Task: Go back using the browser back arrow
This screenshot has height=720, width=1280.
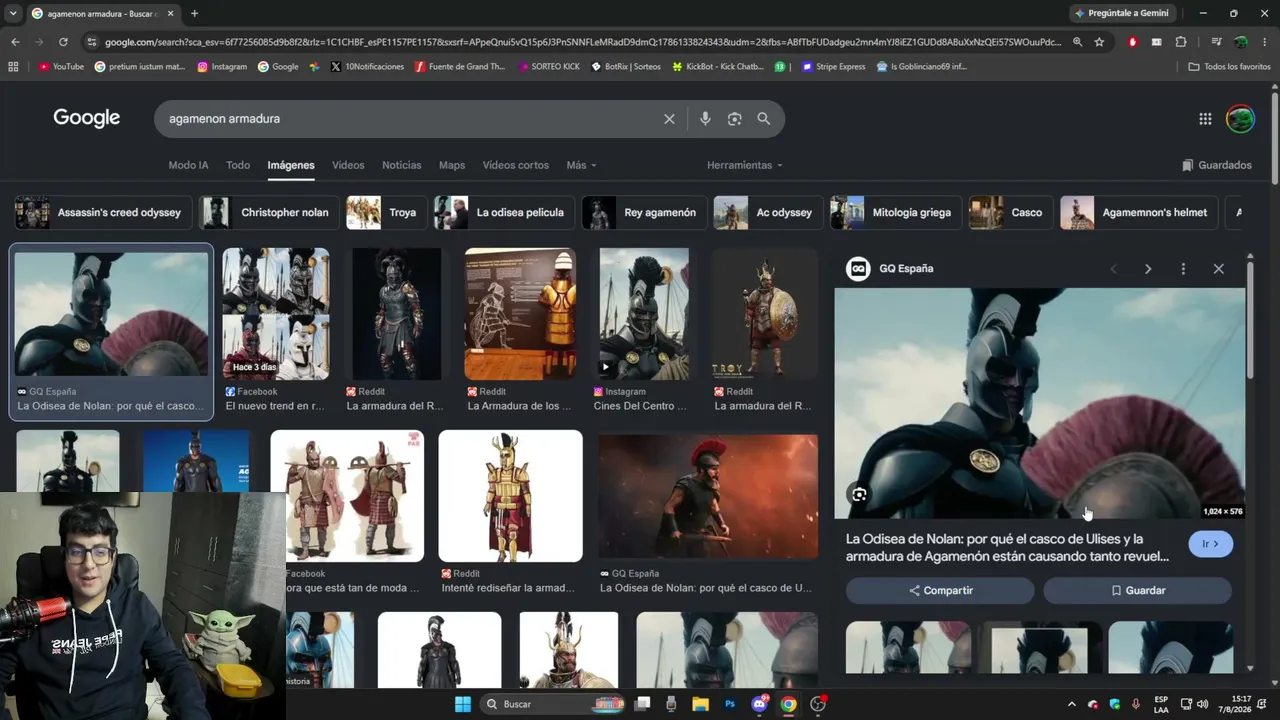Action: (15, 42)
